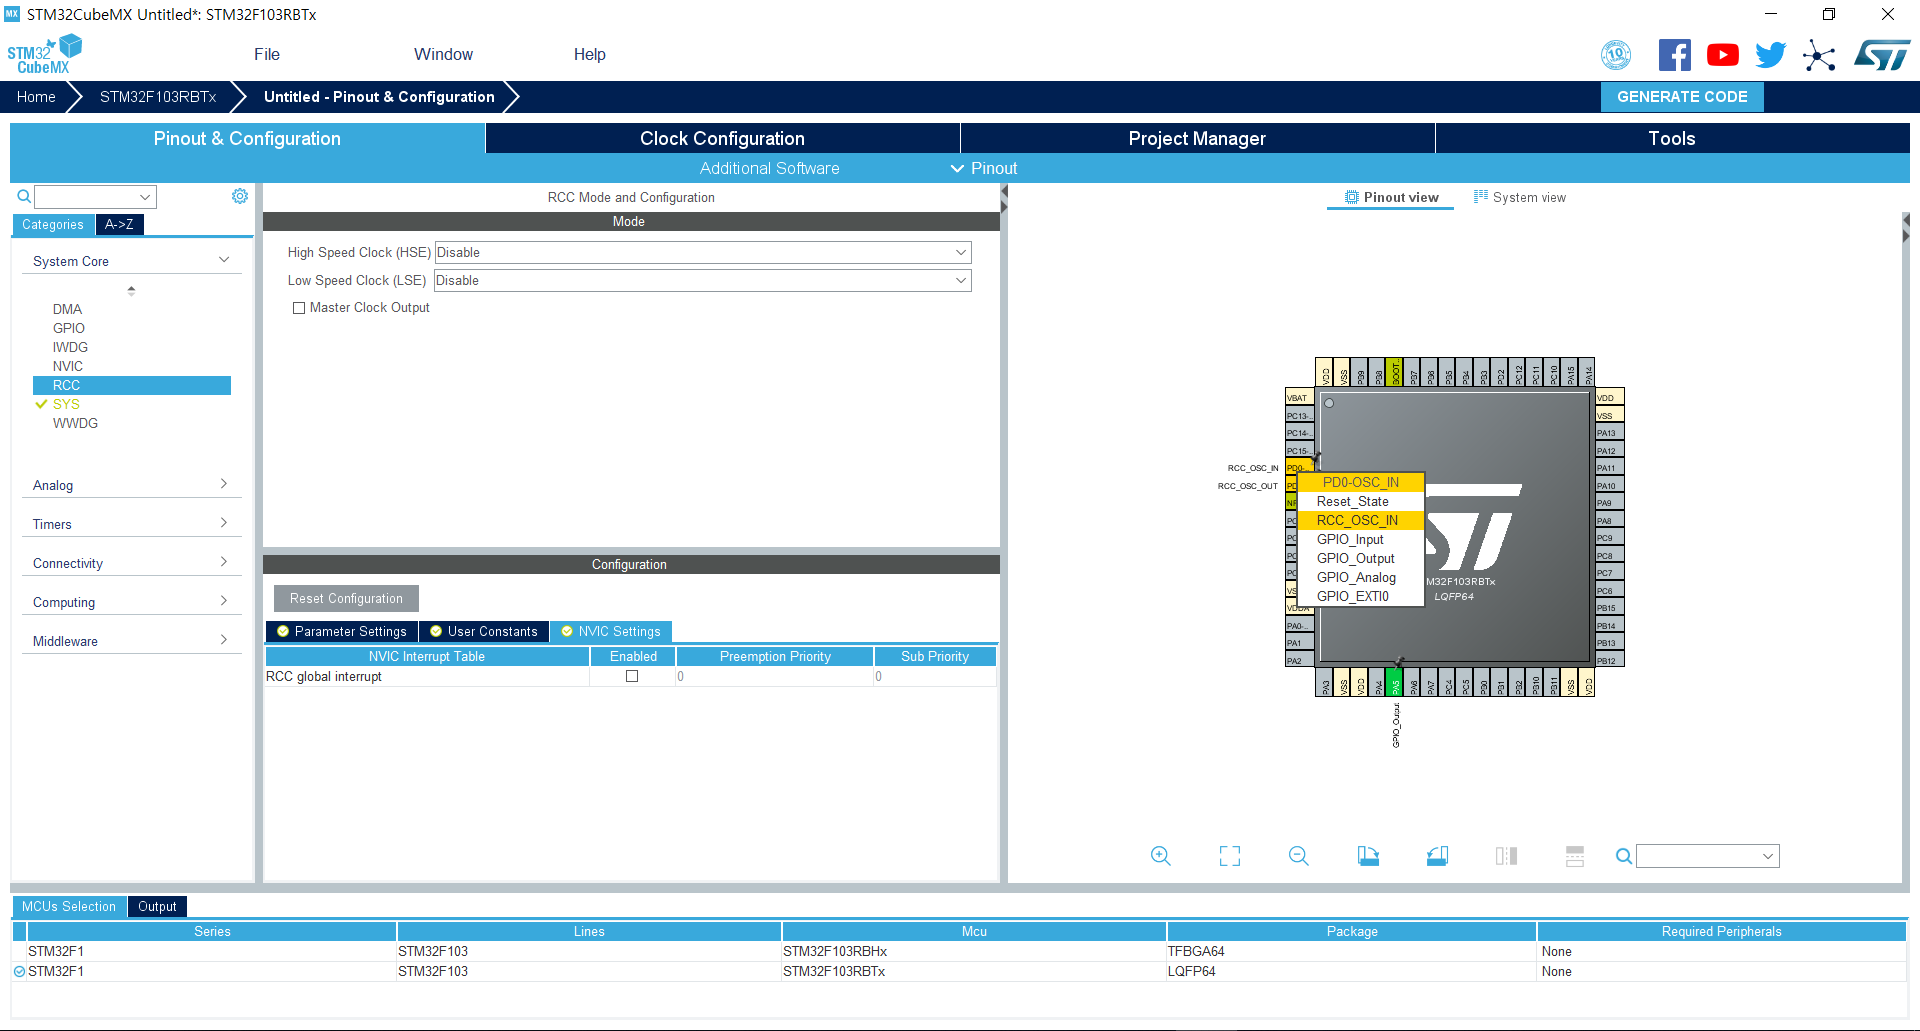The width and height of the screenshot is (1920, 1031).
Task: Click the 10 years anniversary badge
Action: click(x=1616, y=55)
